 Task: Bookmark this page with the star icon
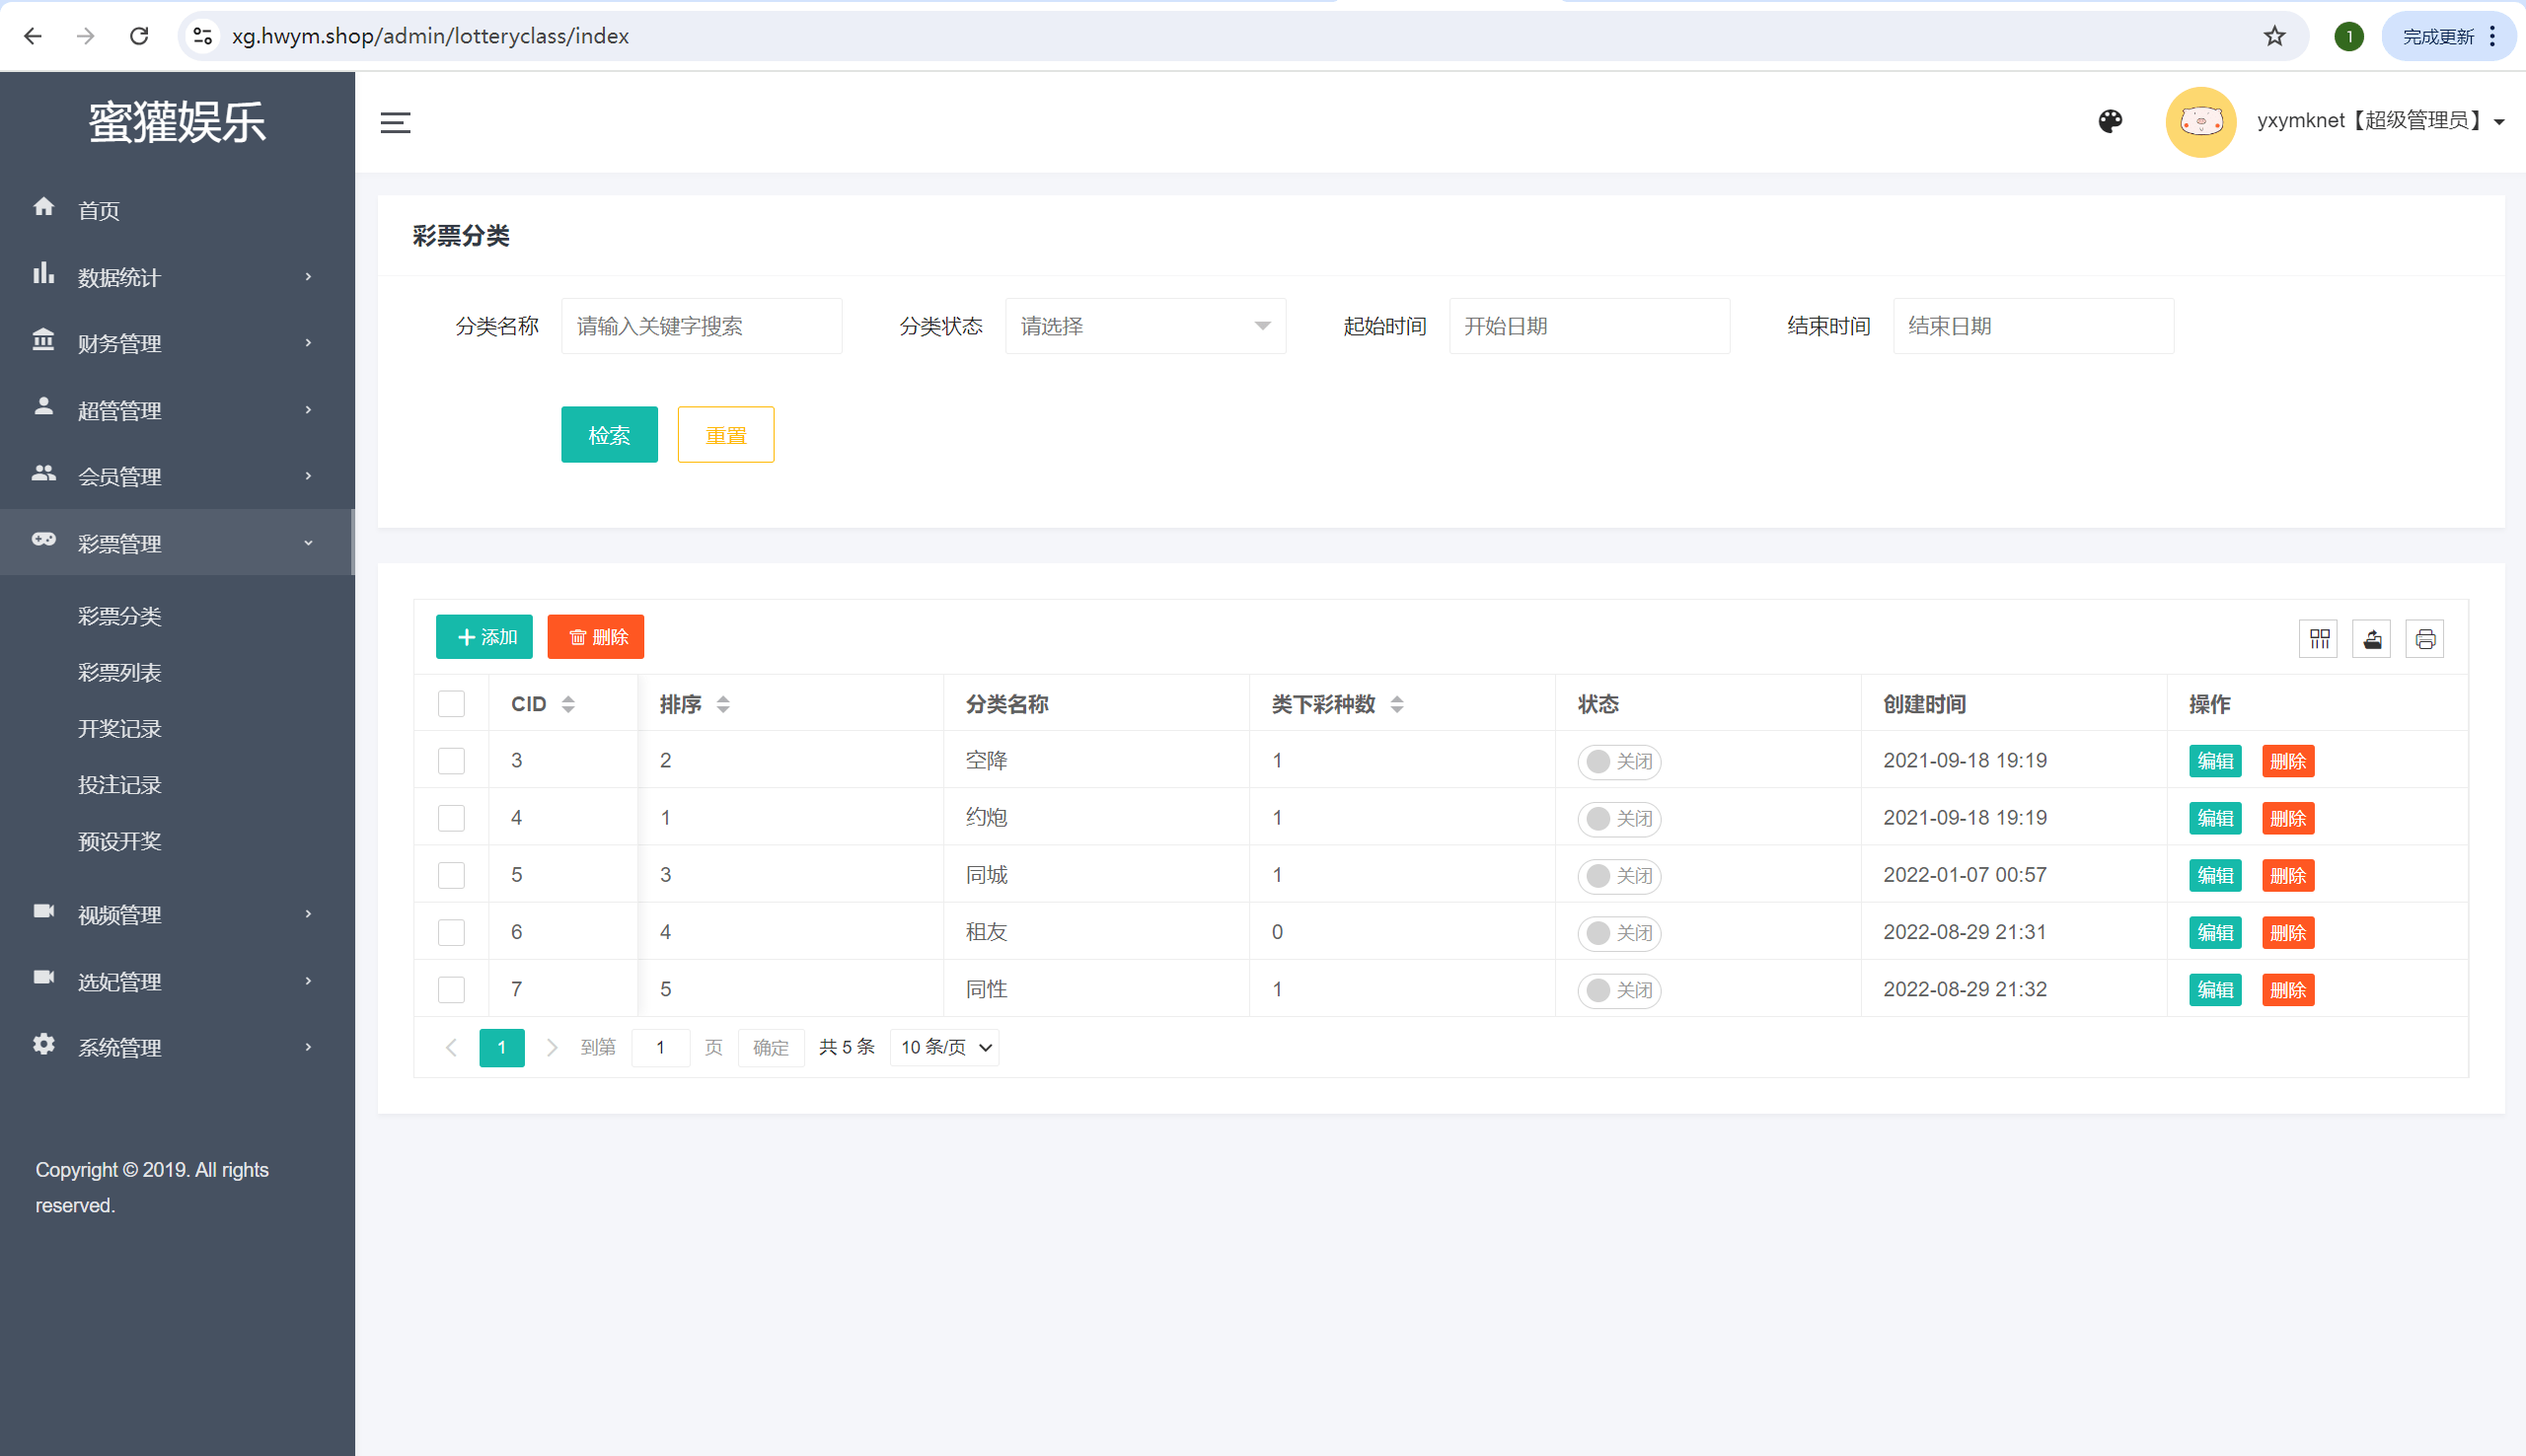click(x=2275, y=36)
